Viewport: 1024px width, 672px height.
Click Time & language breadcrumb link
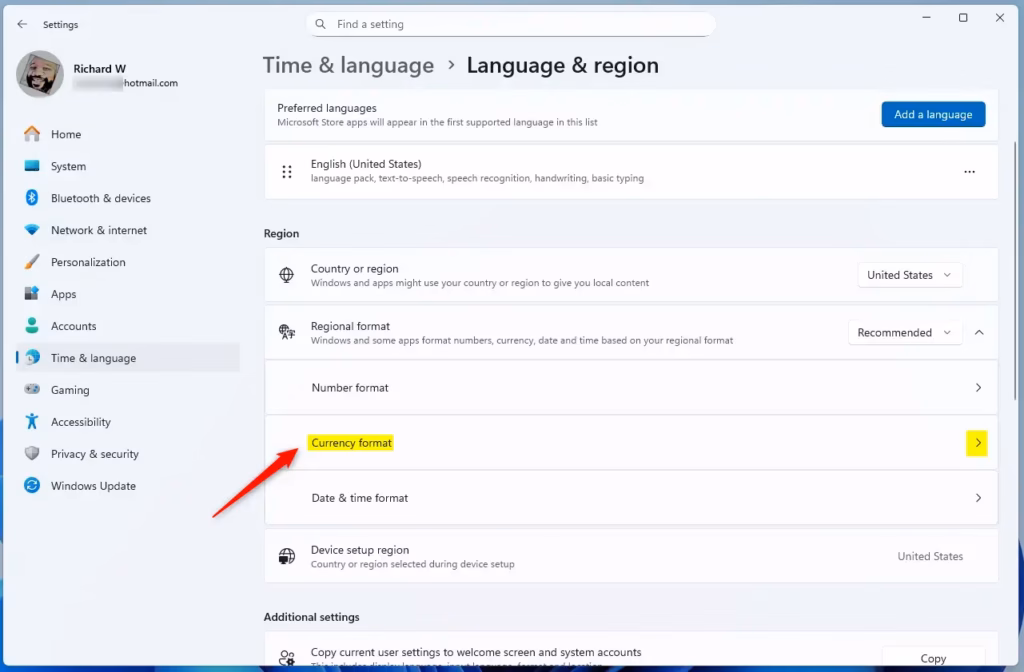tap(348, 65)
